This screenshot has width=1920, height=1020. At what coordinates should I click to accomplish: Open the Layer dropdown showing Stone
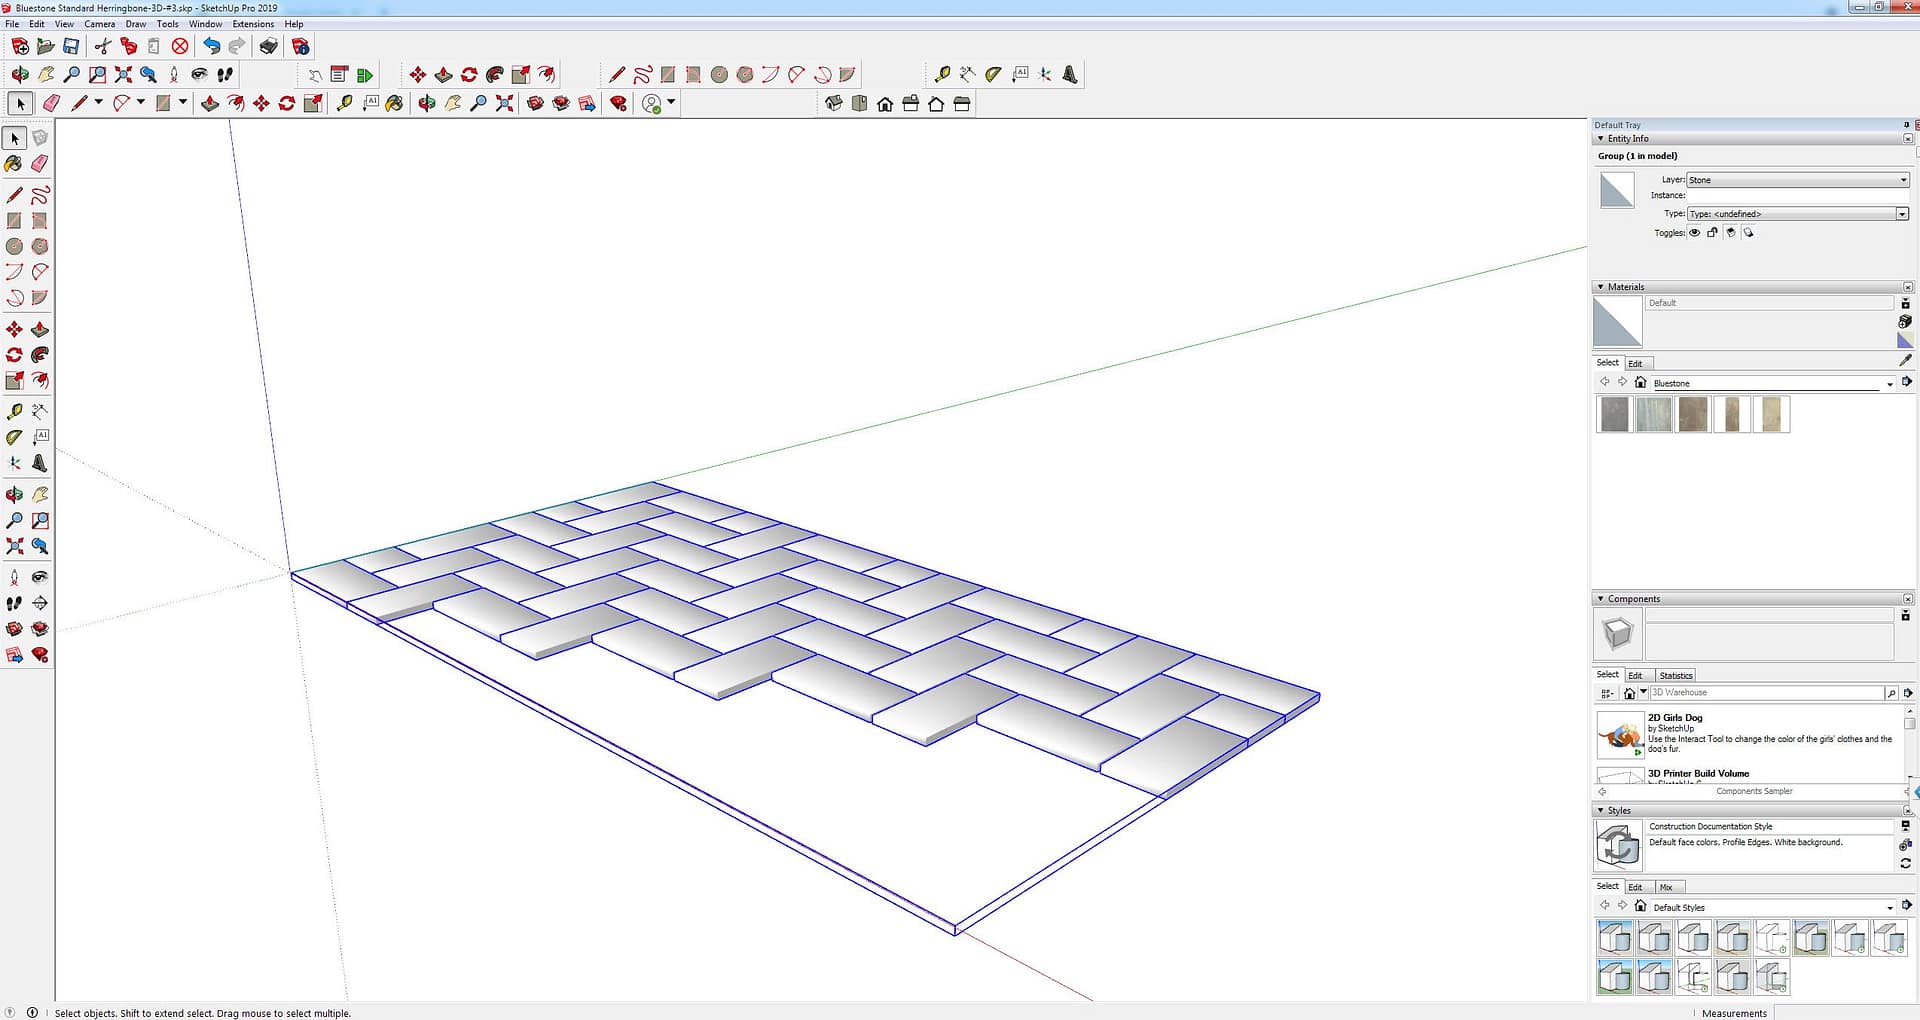(1797, 180)
